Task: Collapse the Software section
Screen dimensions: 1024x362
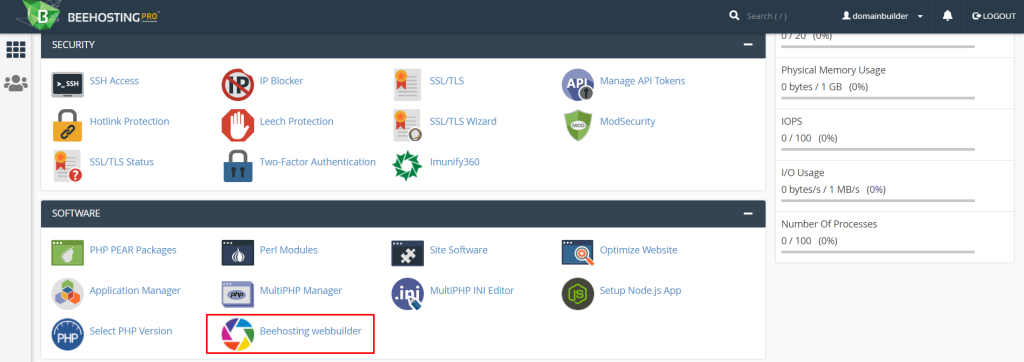Action: click(748, 213)
